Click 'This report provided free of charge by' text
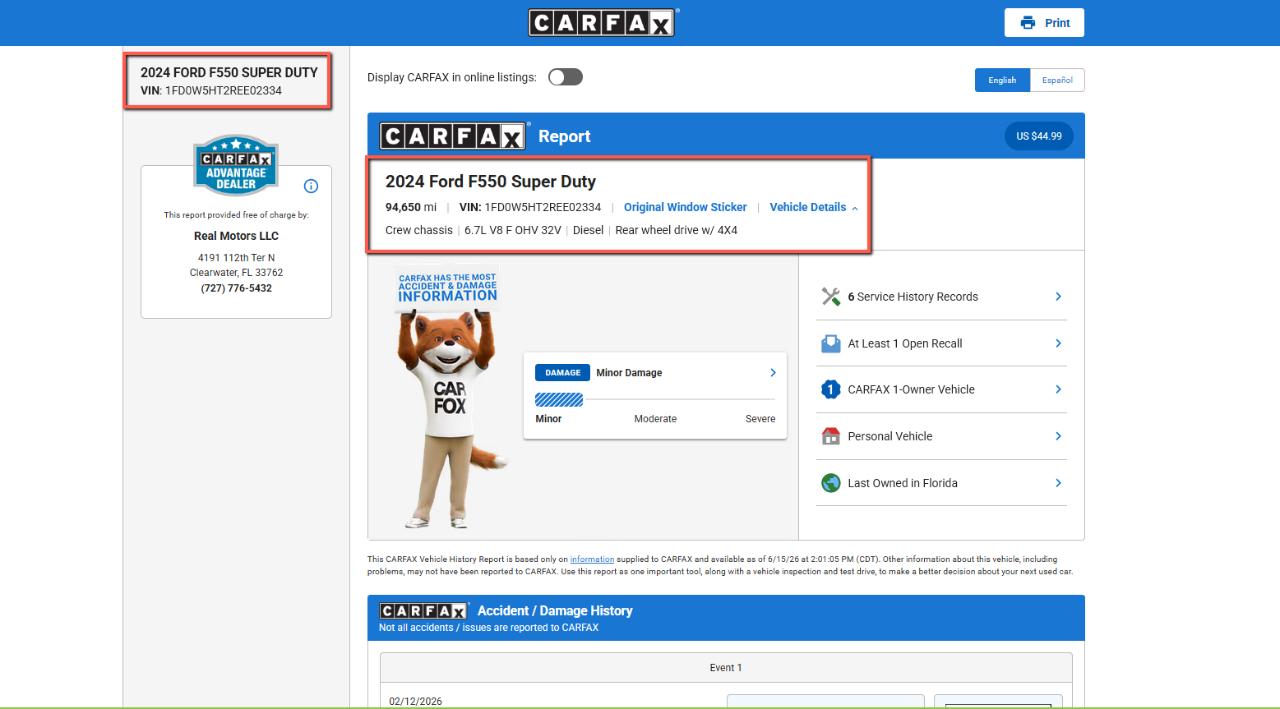1280x709 pixels. pos(236,215)
